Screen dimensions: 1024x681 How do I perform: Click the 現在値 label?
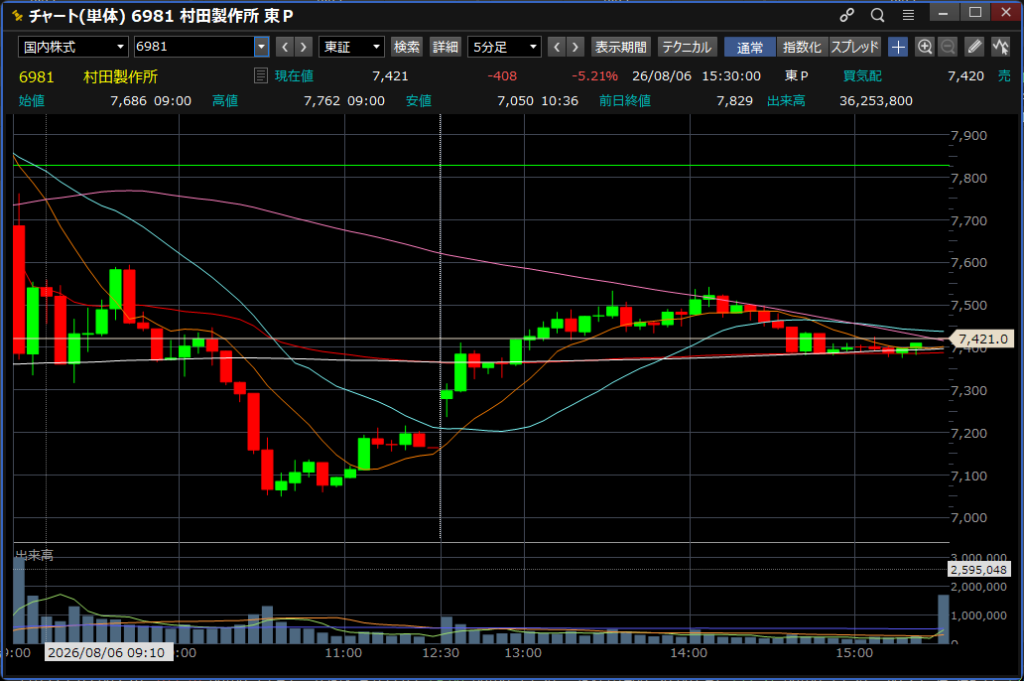294,76
